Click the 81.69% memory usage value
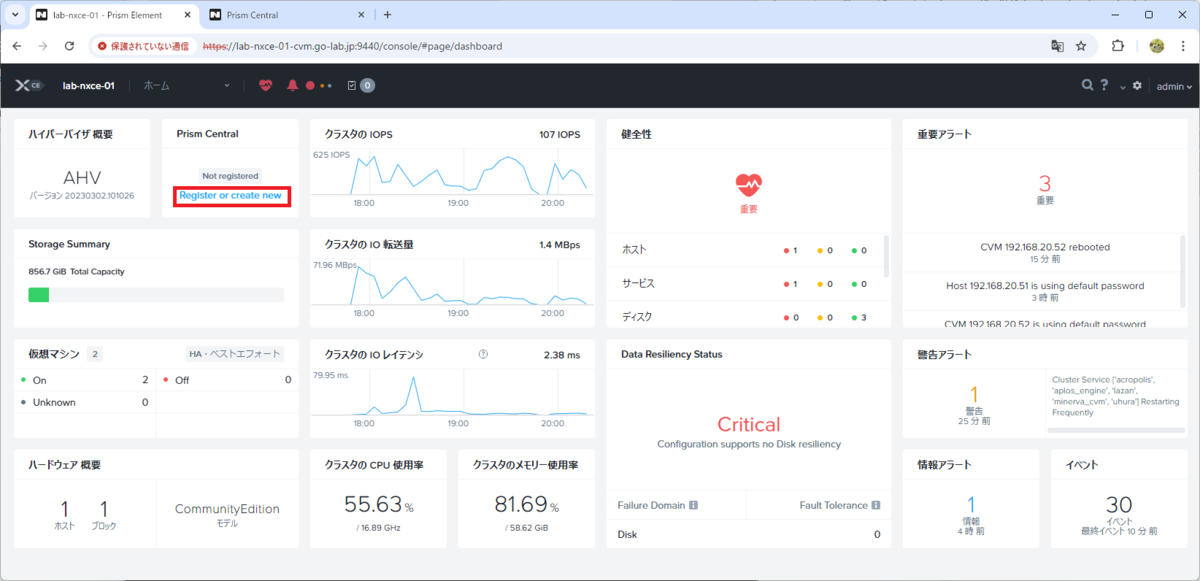Viewport: 1200px width, 581px height. (x=527, y=505)
